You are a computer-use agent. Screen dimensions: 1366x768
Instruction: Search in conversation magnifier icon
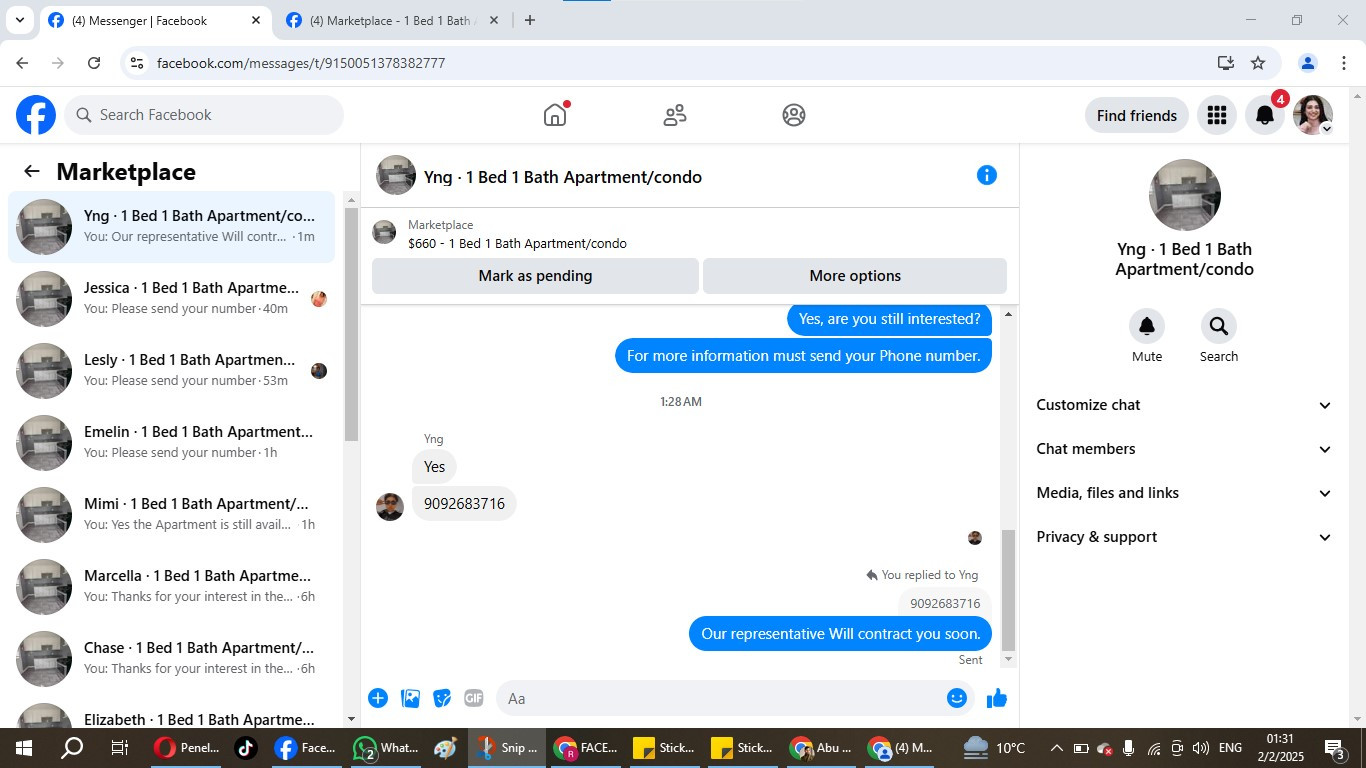(x=1219, y=326)
